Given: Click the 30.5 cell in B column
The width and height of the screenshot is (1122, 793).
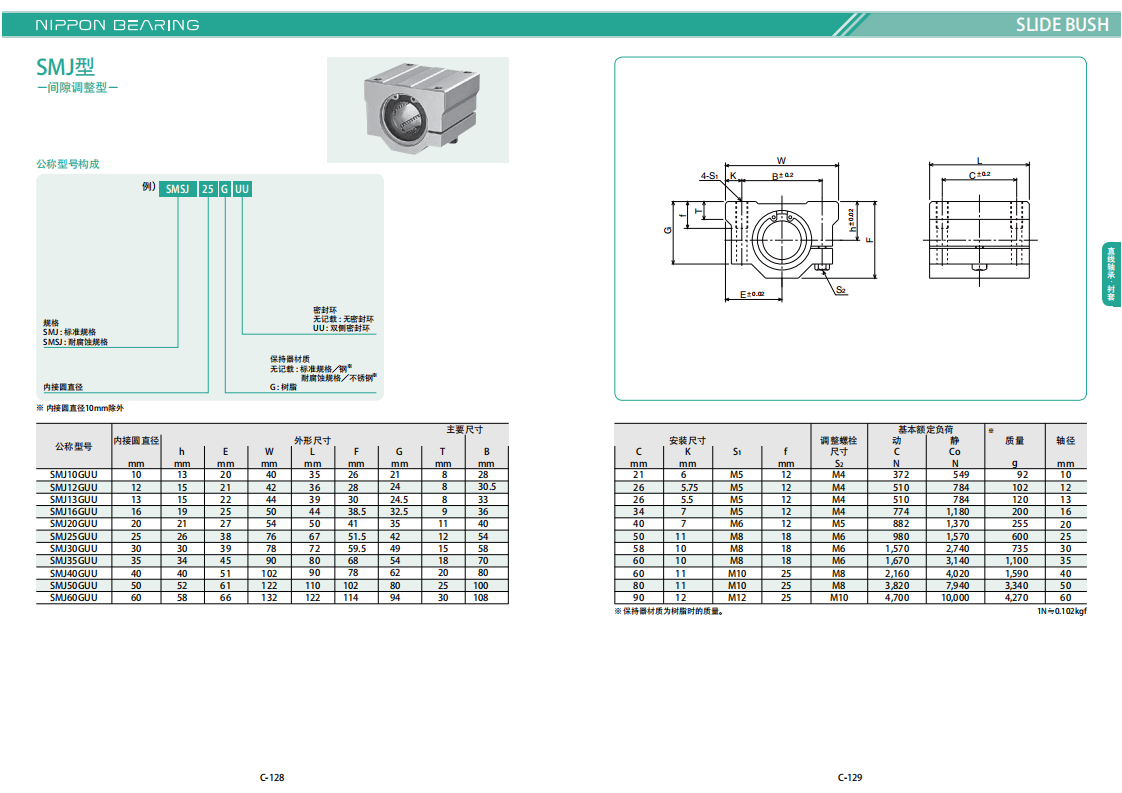Looking at the screenshot, I should pyautogui.click(x=487, y=487).
